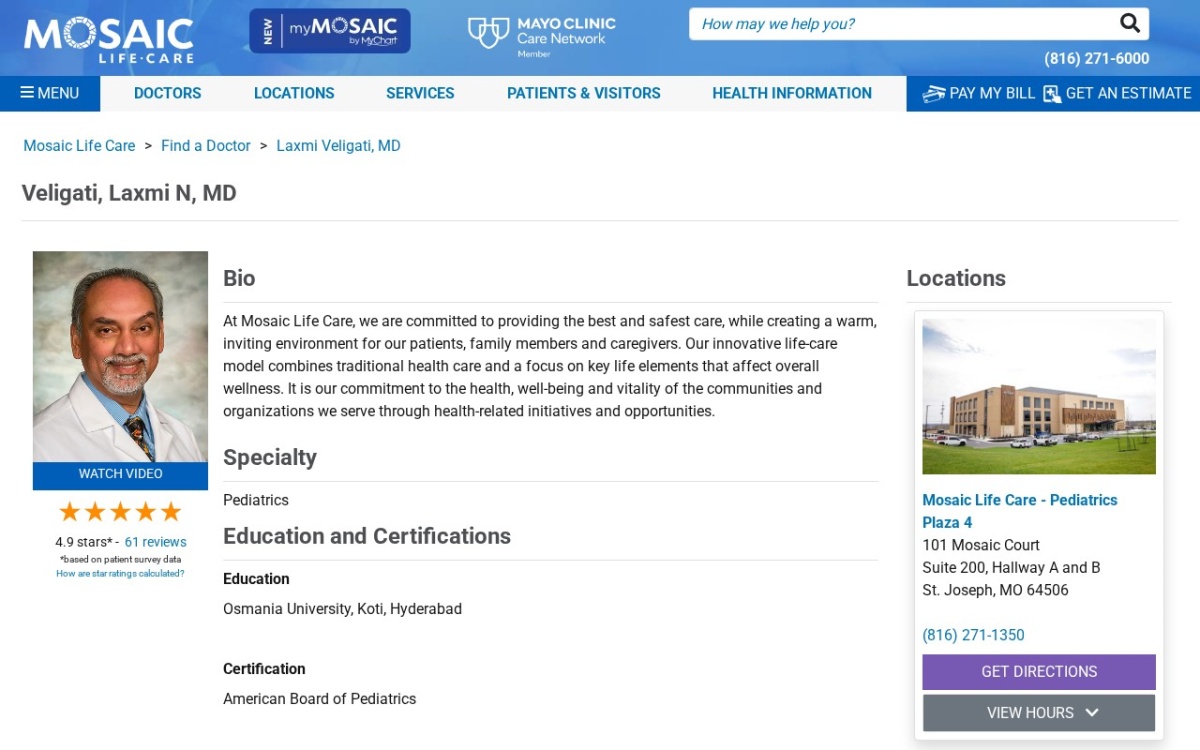Open the Doctors nav menu
The height and width of the screenshot is (750, 1200).
coord(168,93)
